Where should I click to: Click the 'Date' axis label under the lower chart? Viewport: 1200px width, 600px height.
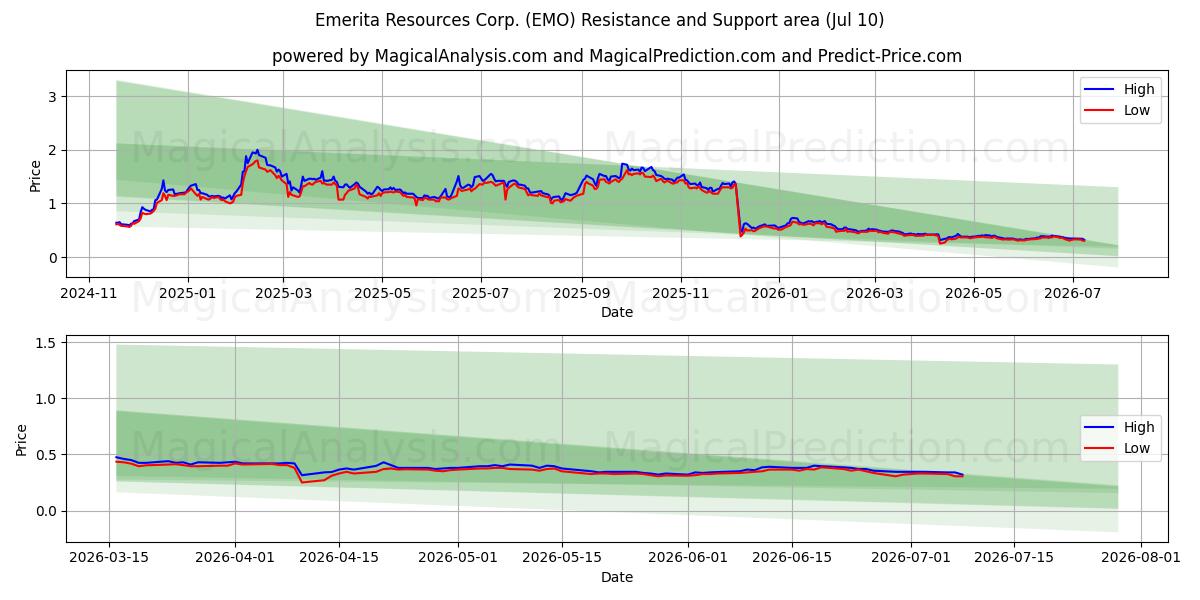point(617,577)
